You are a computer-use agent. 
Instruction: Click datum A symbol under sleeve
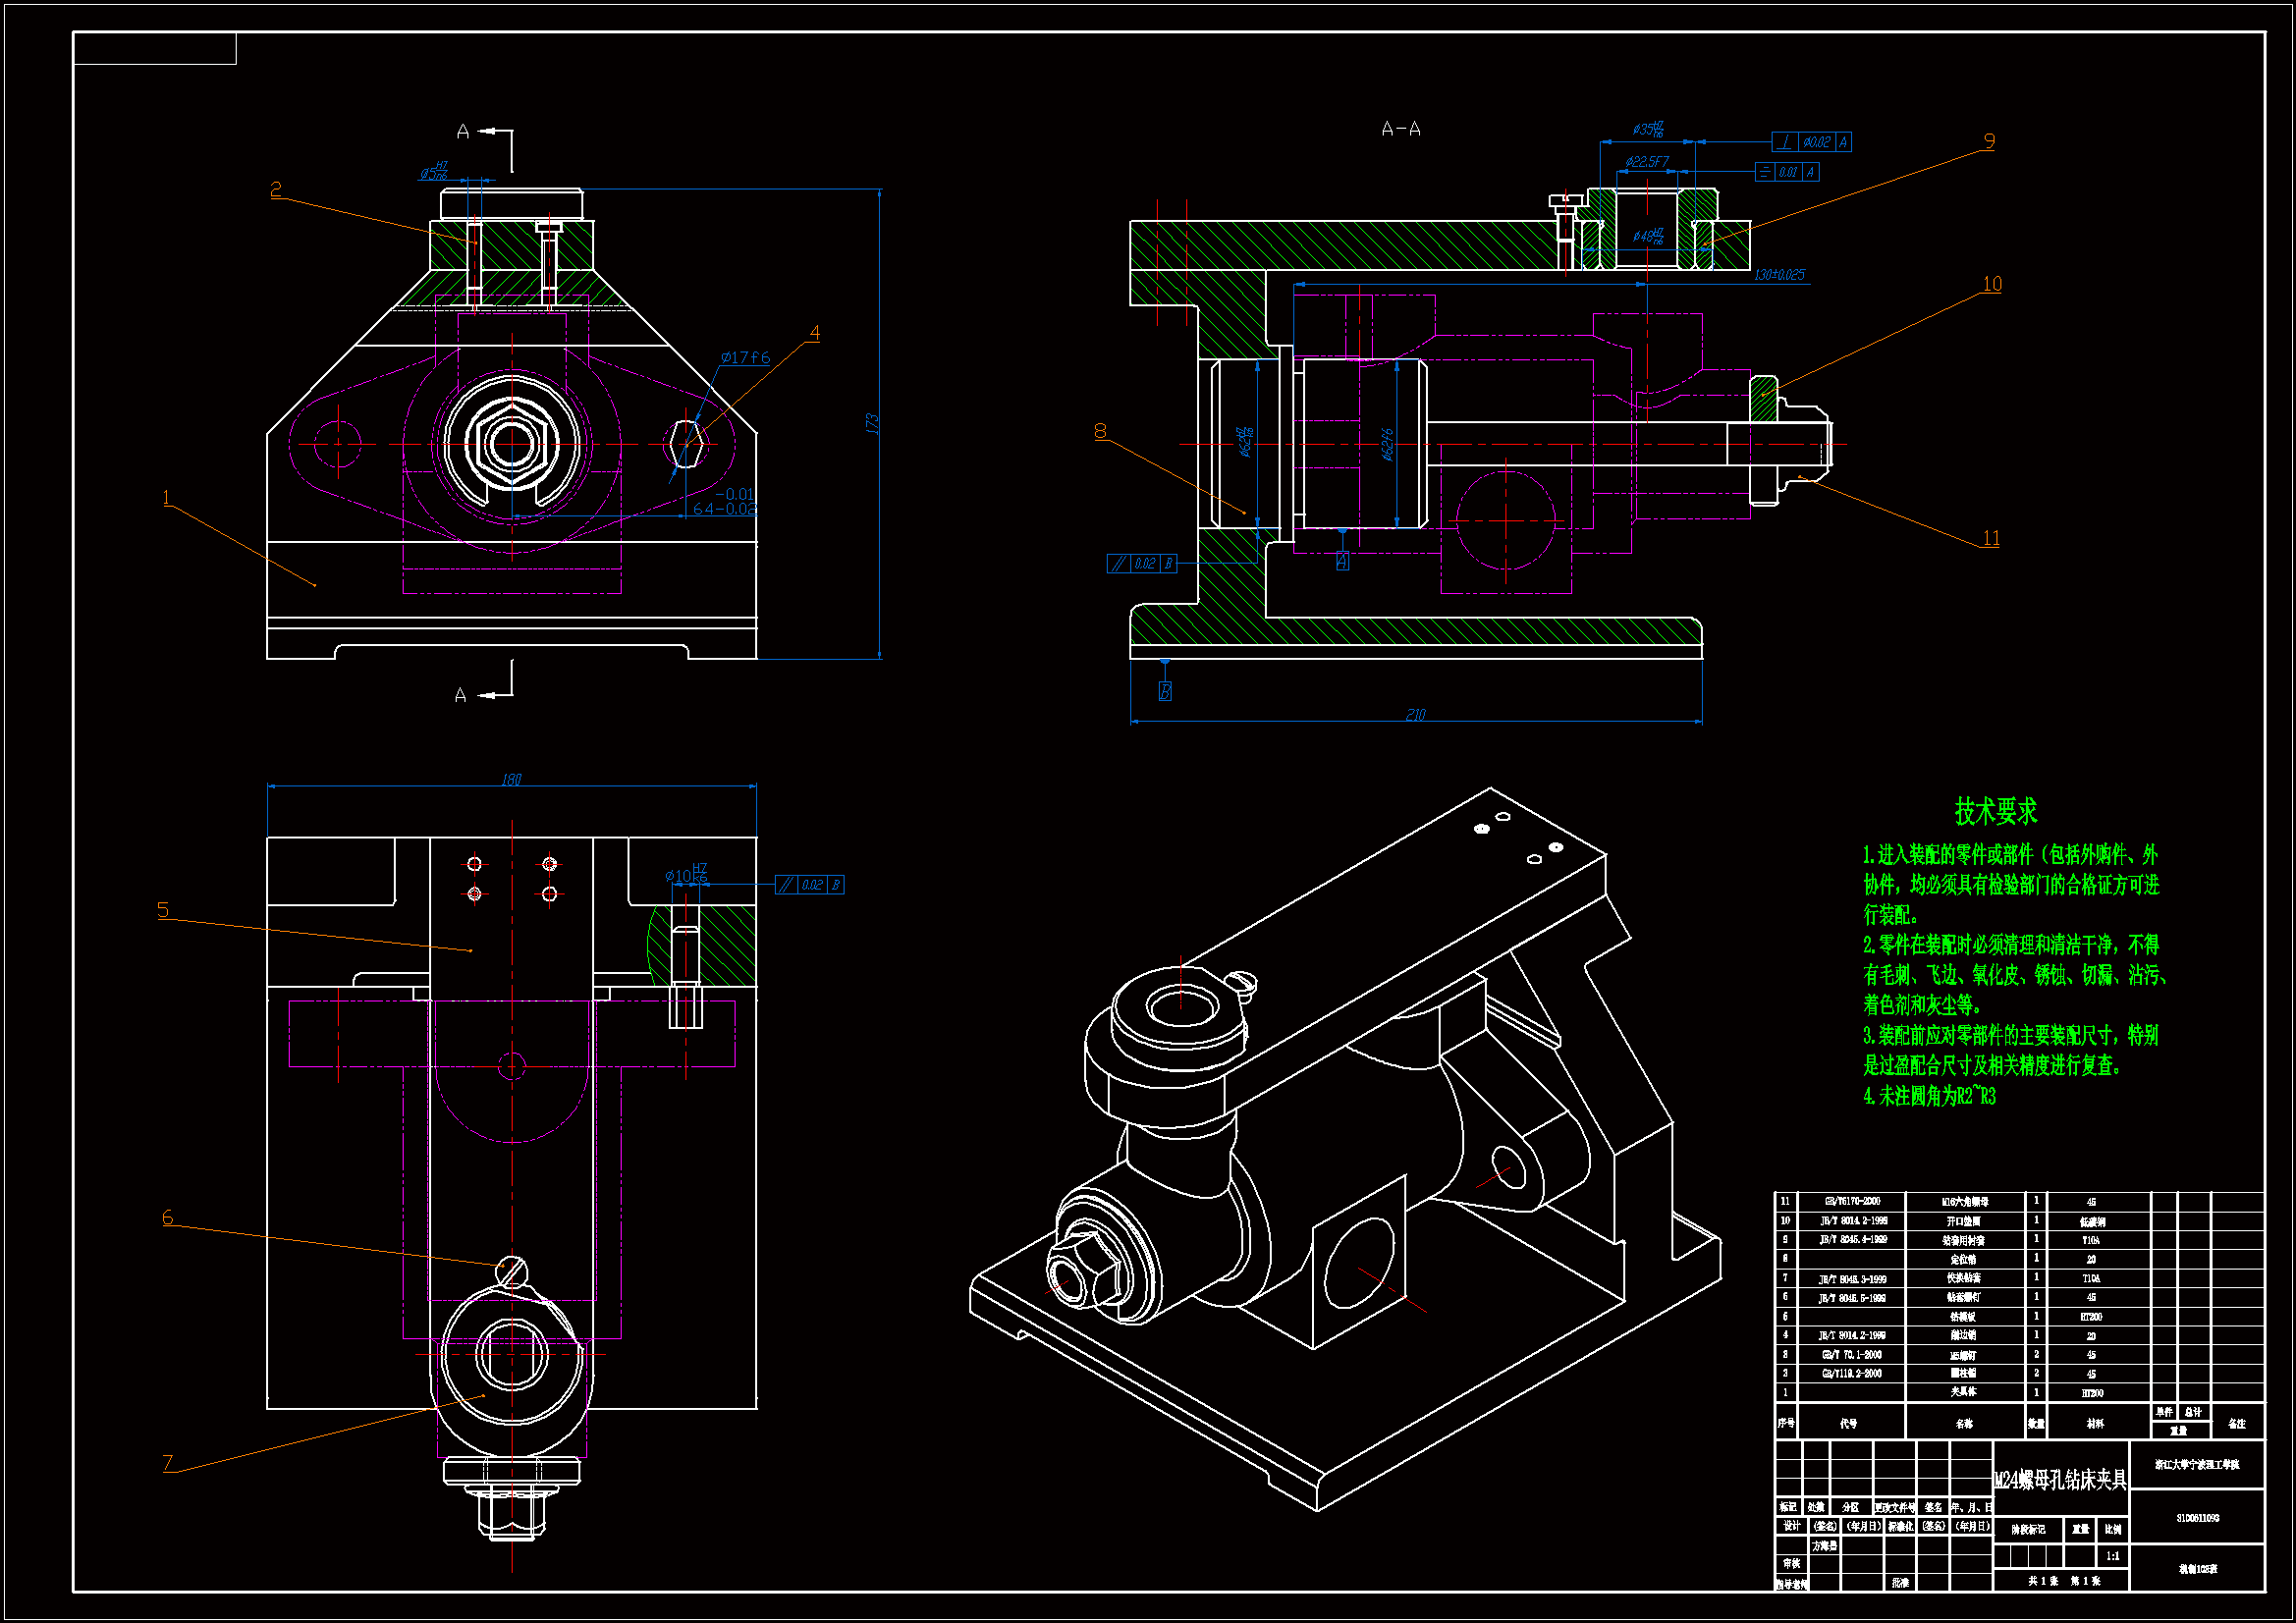[1342, 561]
